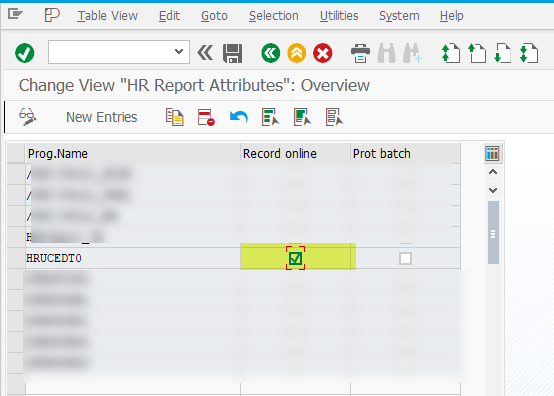Click the green Enter checkmark icon
Image resolution: width=554 pixels, height=396 pixels.
(x=25, y=53)
